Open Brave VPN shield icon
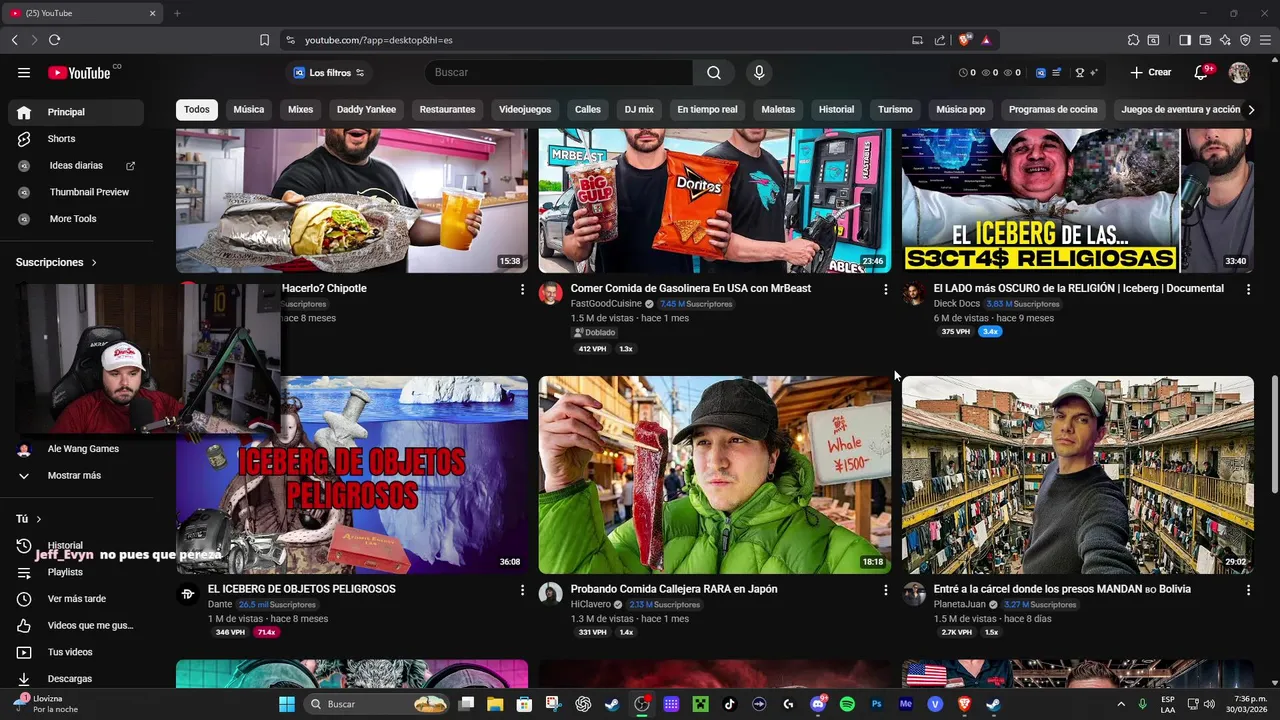 coord(1245,40)
